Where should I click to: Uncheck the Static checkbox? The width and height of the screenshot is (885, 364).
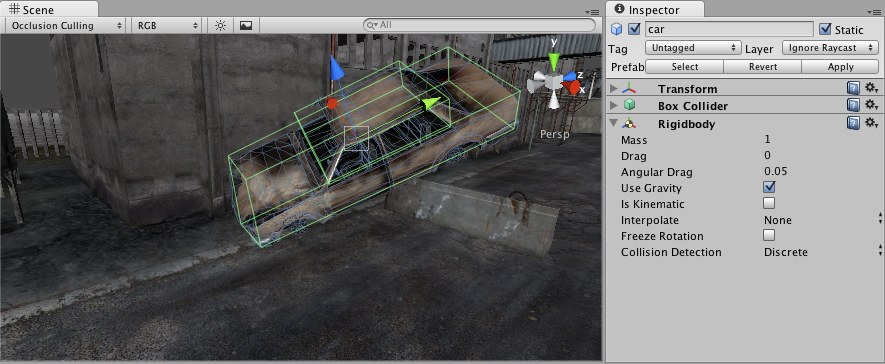pyautogui.click(x=825, y=29)
